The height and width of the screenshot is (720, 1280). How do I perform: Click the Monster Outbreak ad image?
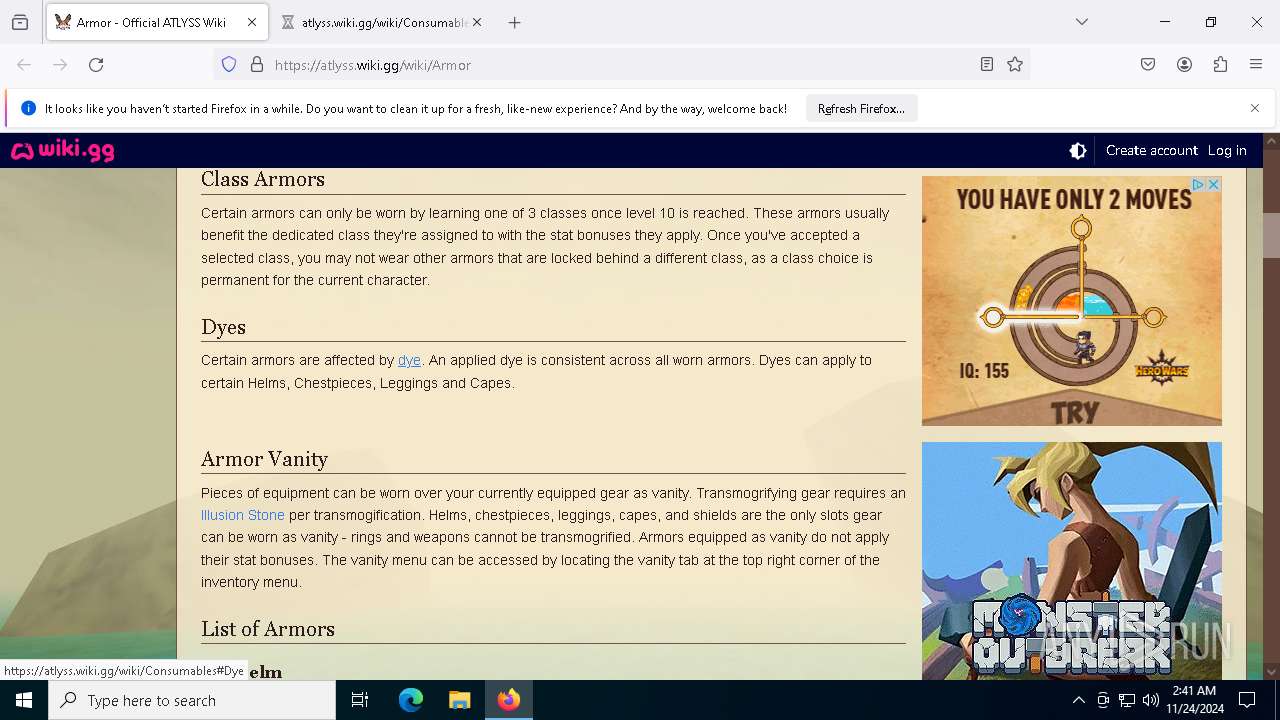pyautogui.click(x=1072, y=561)
